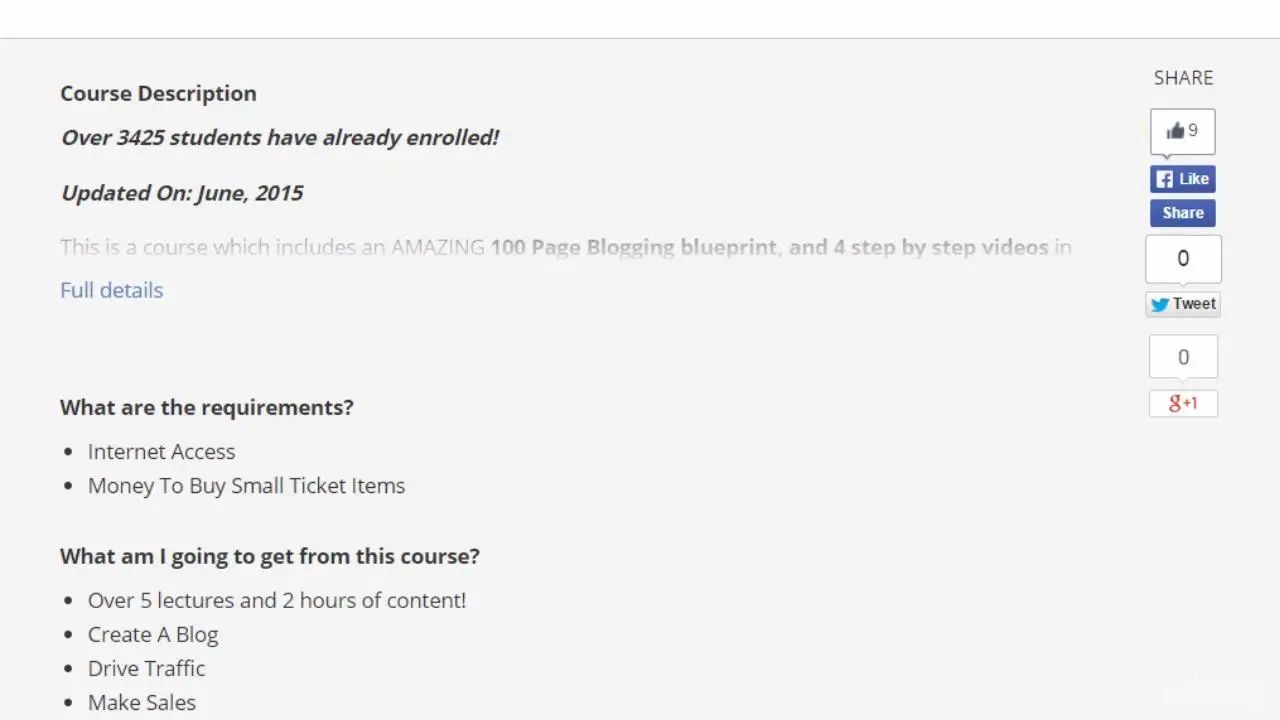Click 'What am I going to get' heading
The image size is (1280, 720).
(x=270, y=556)
